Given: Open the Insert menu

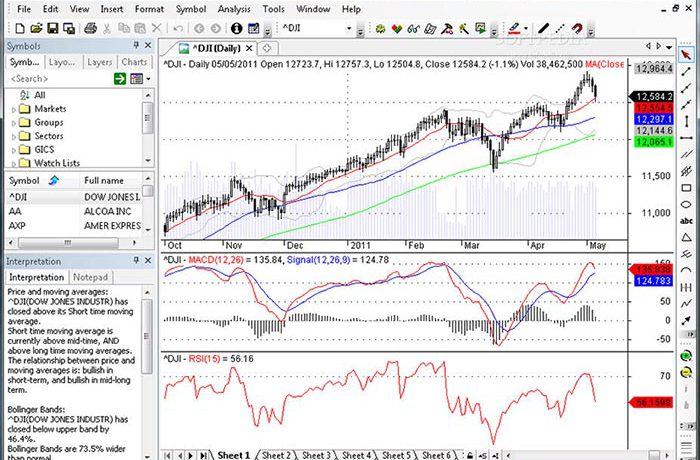Looking at the screenshot, I should coord(112,9).
